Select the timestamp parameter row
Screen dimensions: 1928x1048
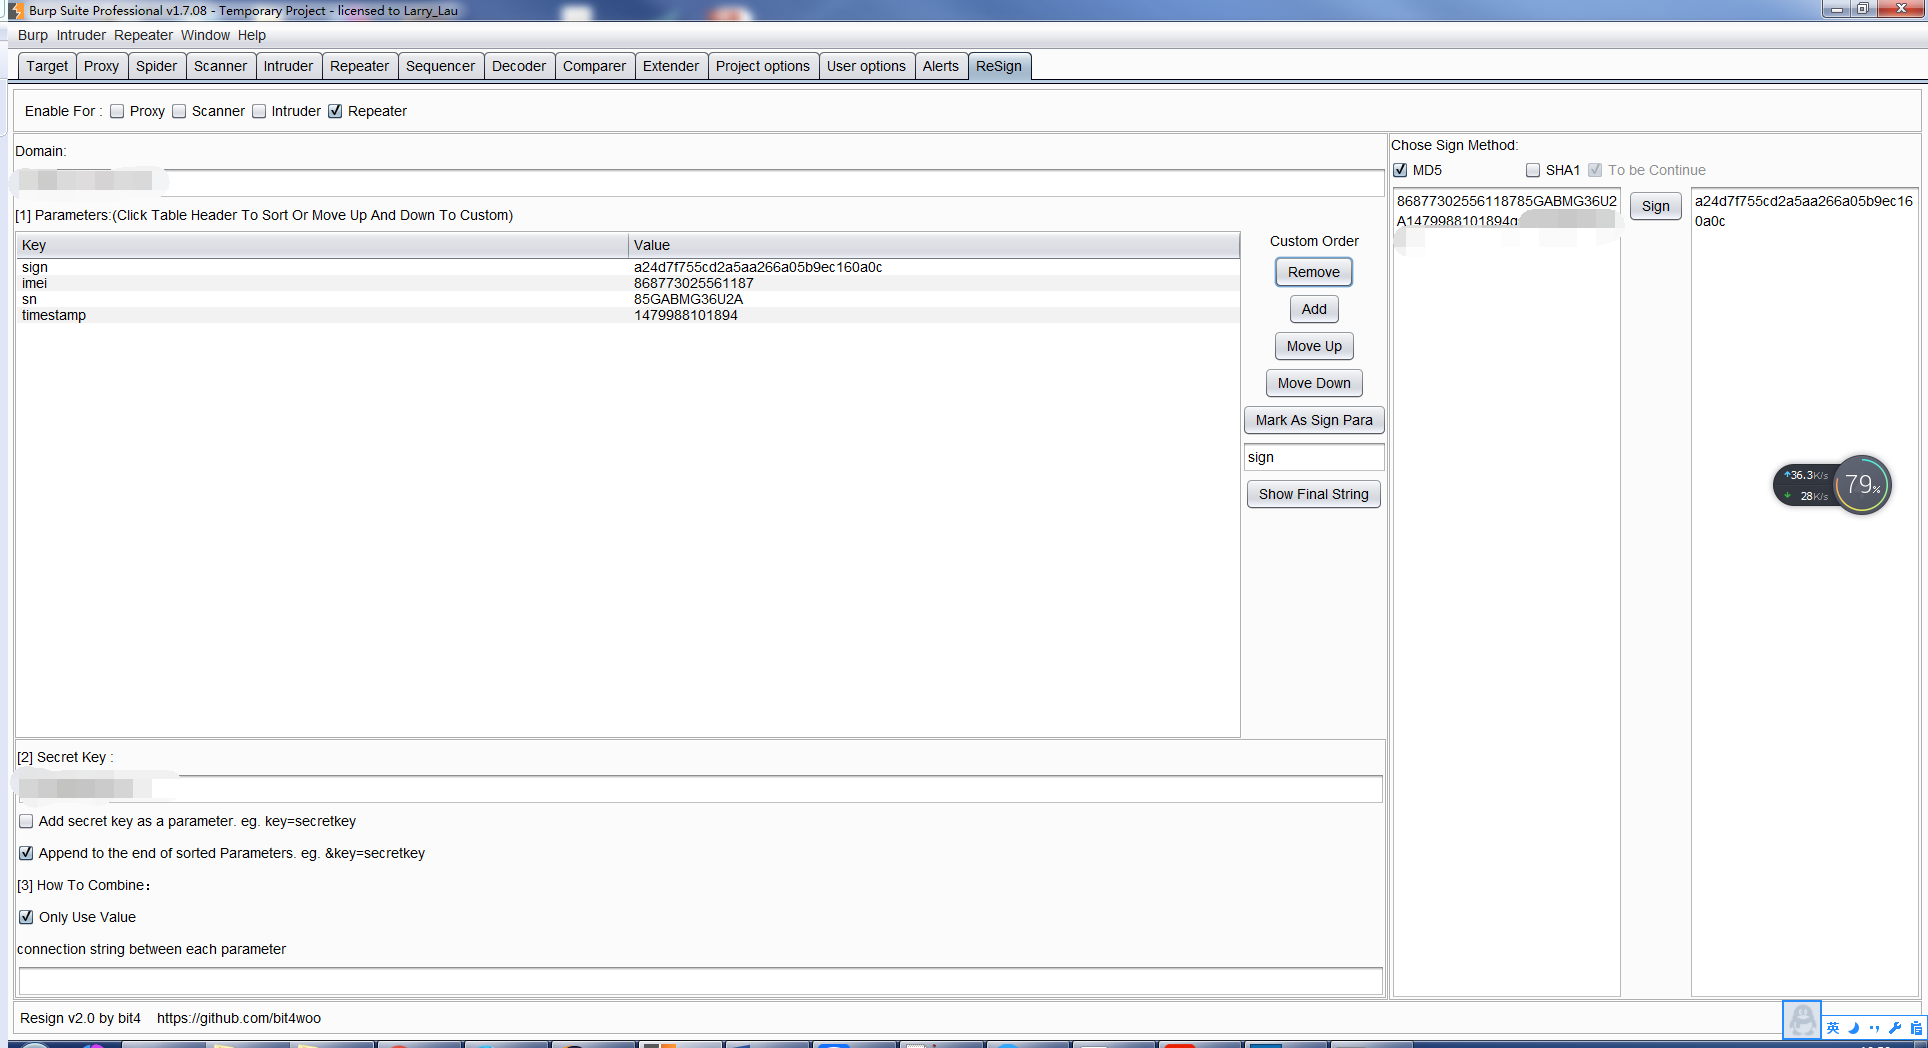[628, 315]
